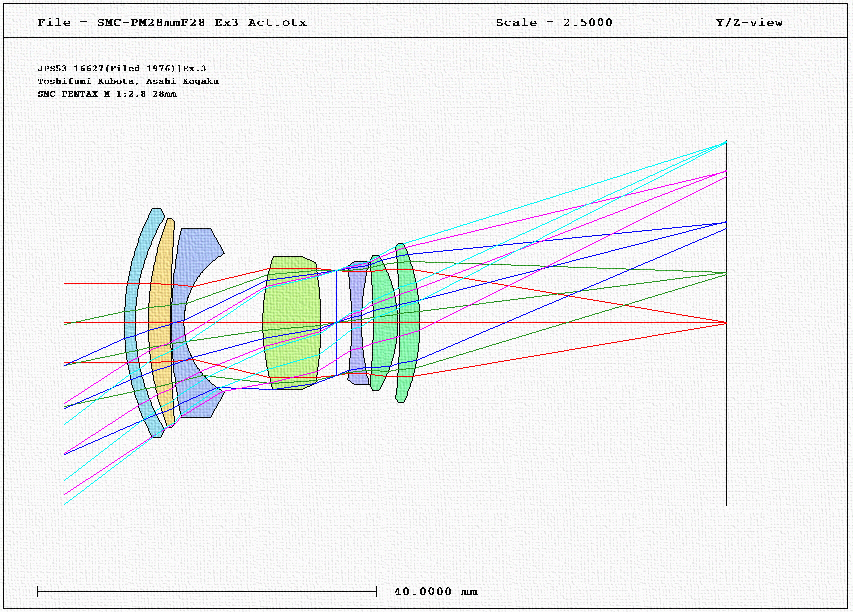Select the rearmost green lens element

pos(409,323)
